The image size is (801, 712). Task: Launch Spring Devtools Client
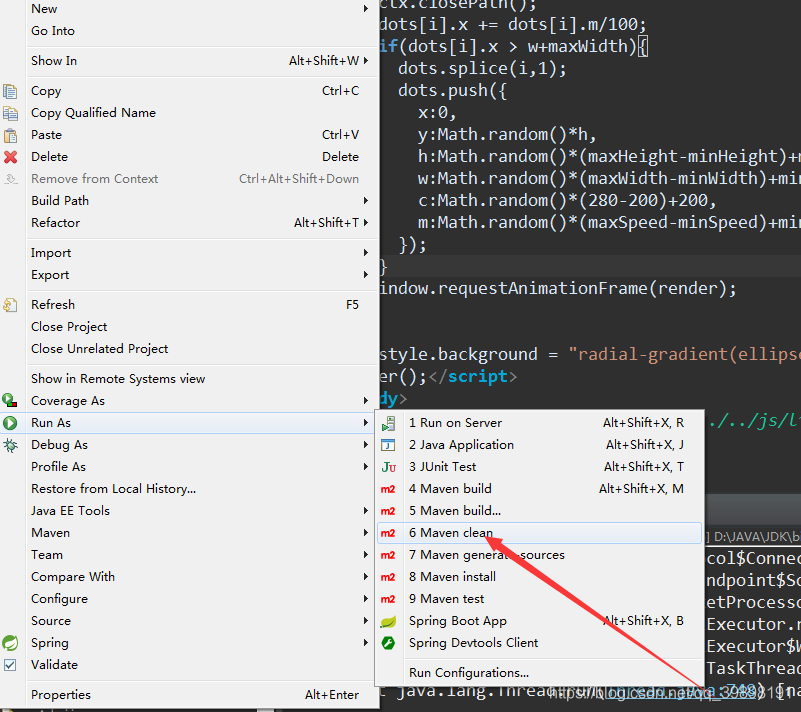(x=539, y=643)
